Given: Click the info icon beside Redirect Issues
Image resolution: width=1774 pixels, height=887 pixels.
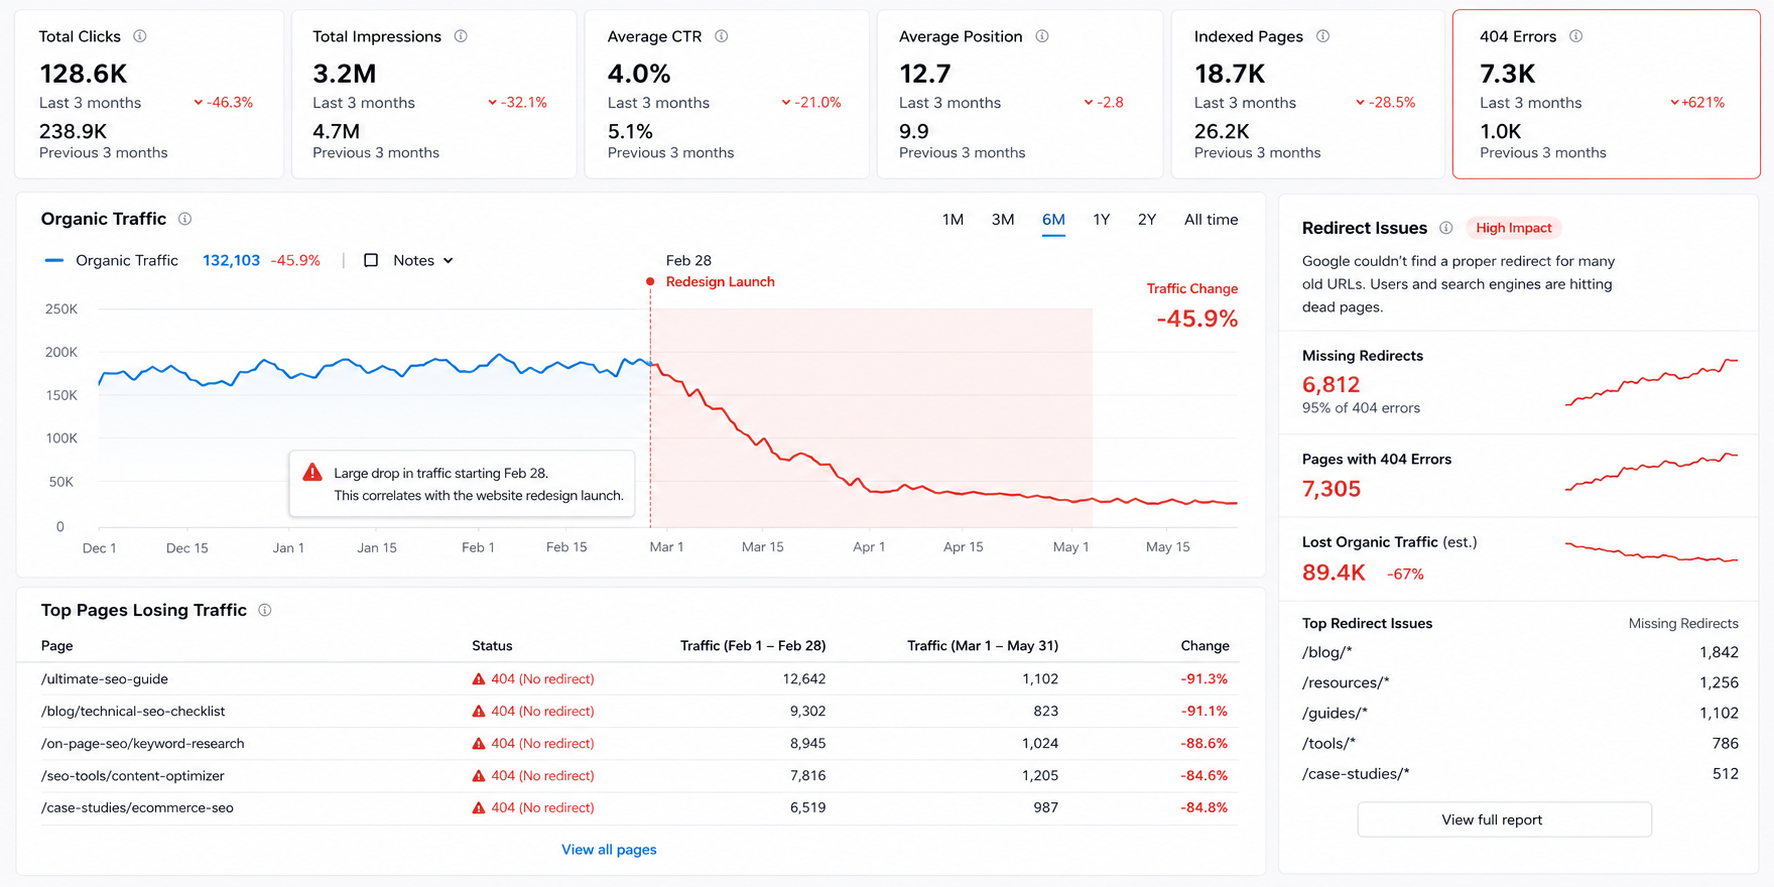Looking at the screenshot, I should point(1446,228).
